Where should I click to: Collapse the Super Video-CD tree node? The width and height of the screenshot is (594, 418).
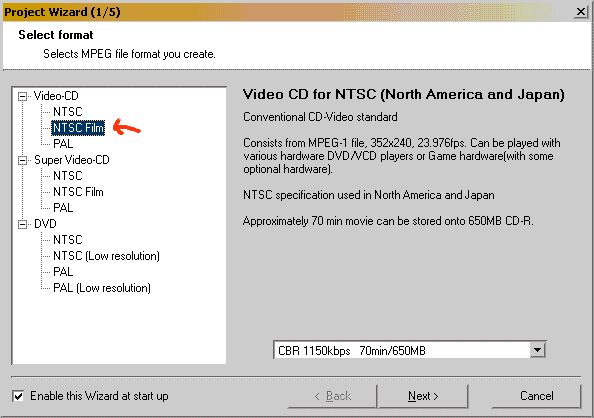point(23,161)
